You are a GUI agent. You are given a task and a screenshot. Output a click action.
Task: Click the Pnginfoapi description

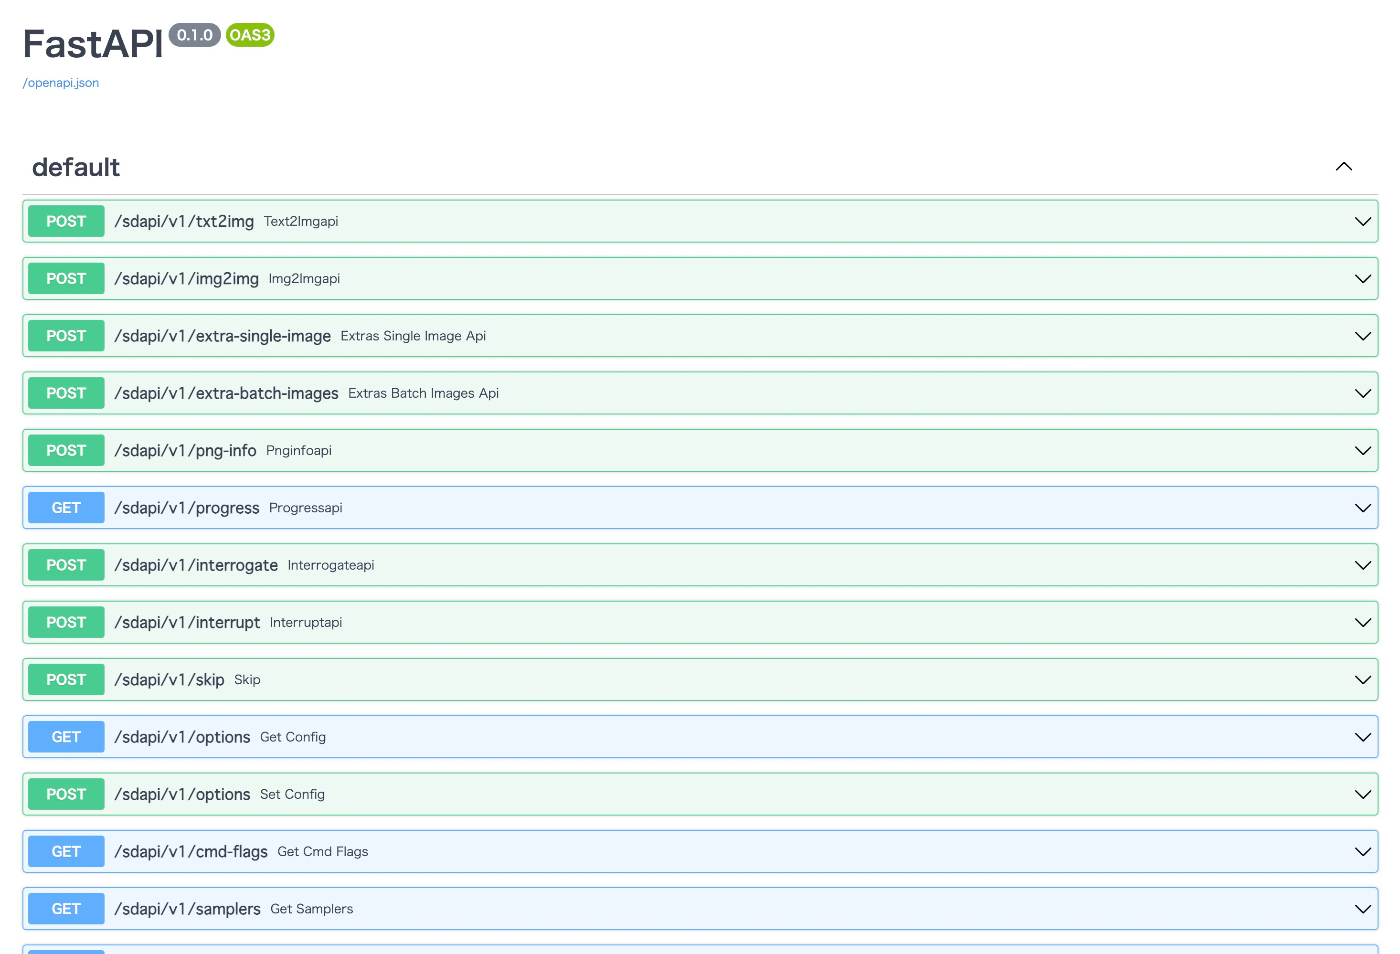click(x=299, y=451)
